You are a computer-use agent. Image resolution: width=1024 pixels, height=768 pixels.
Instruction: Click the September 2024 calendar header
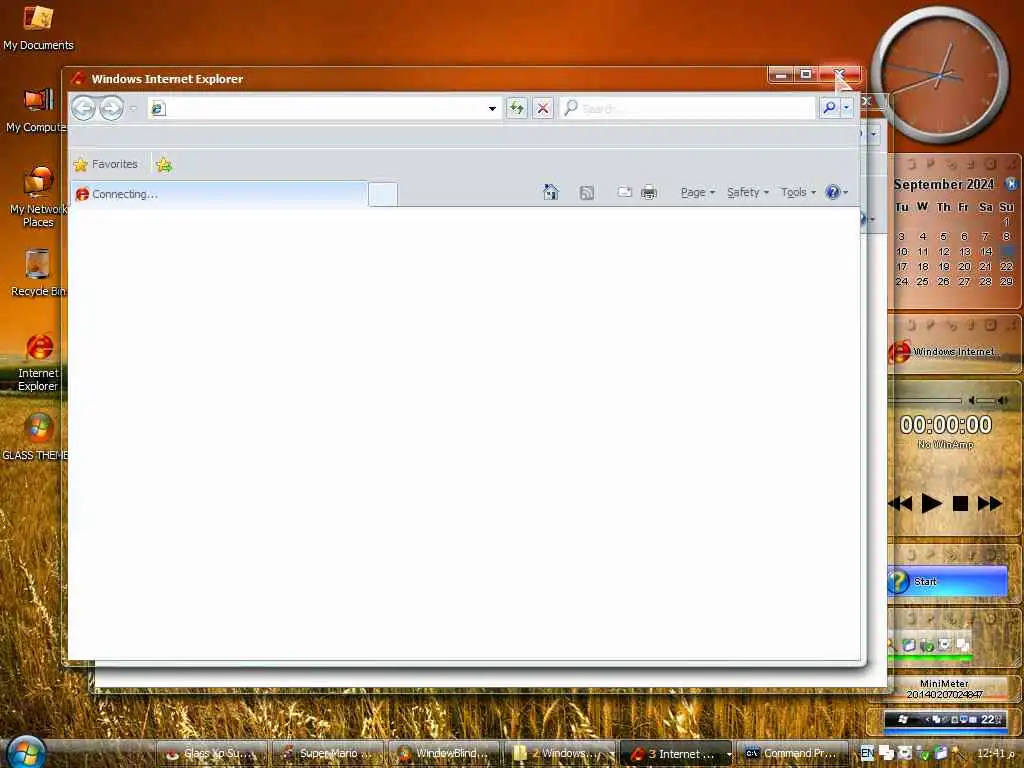tap(944, 185)
